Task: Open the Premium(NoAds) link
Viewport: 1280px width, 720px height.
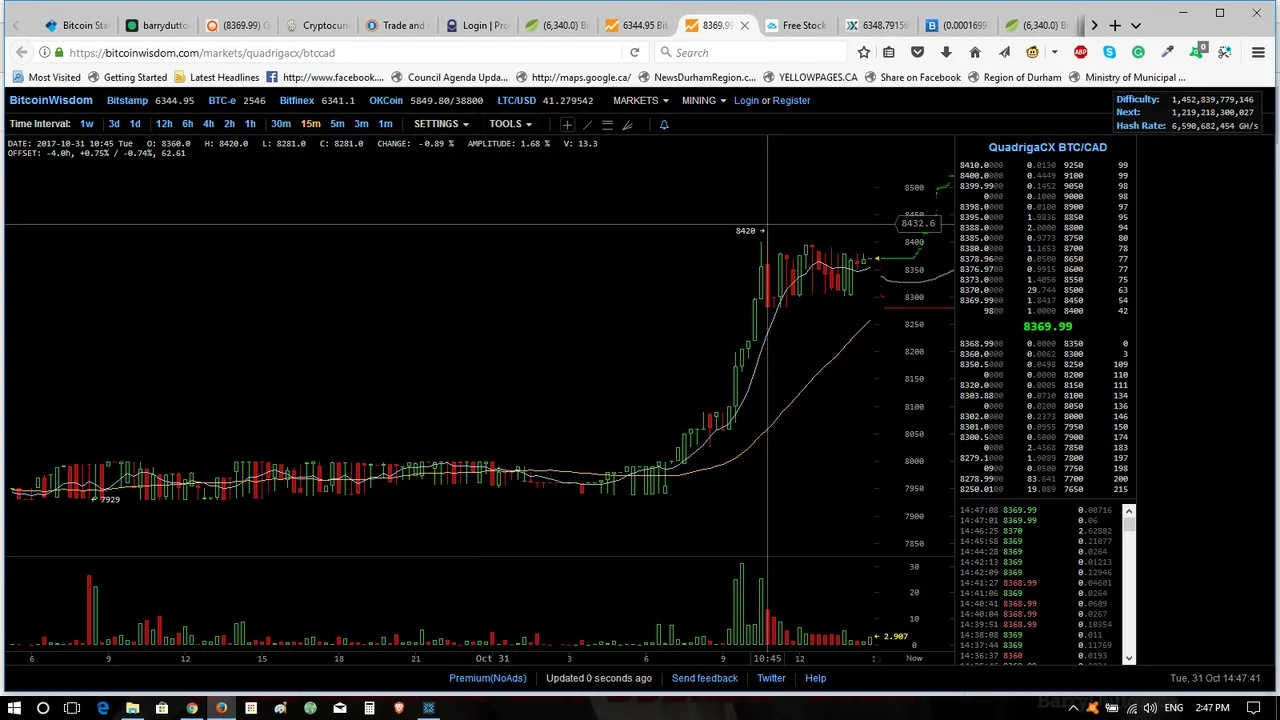Action: (488, 678)
